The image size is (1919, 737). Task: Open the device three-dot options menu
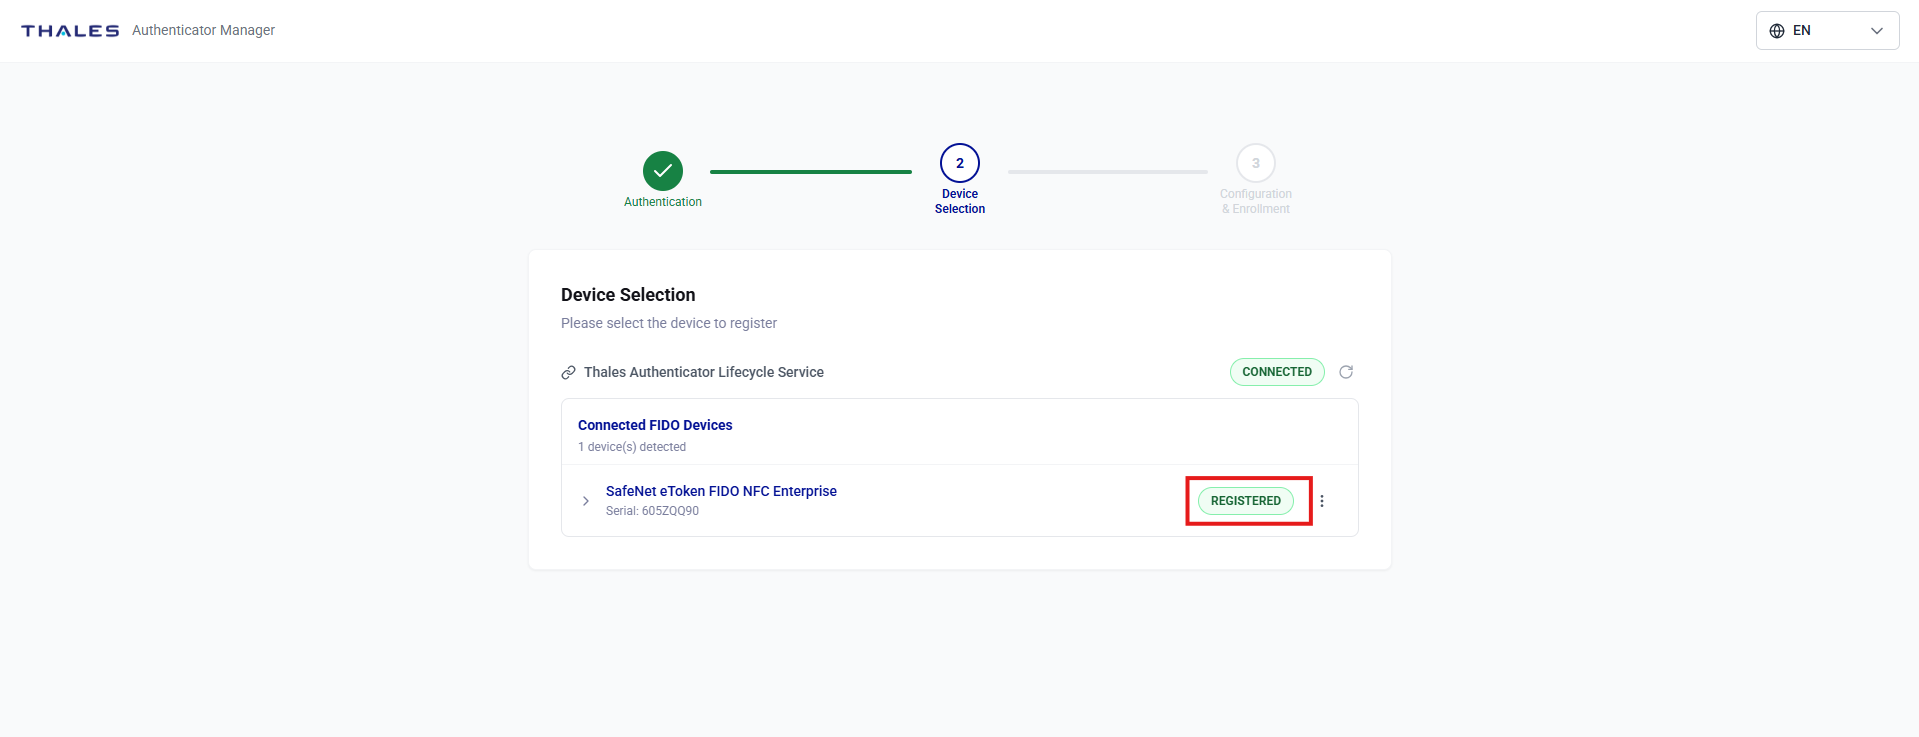1322,501
